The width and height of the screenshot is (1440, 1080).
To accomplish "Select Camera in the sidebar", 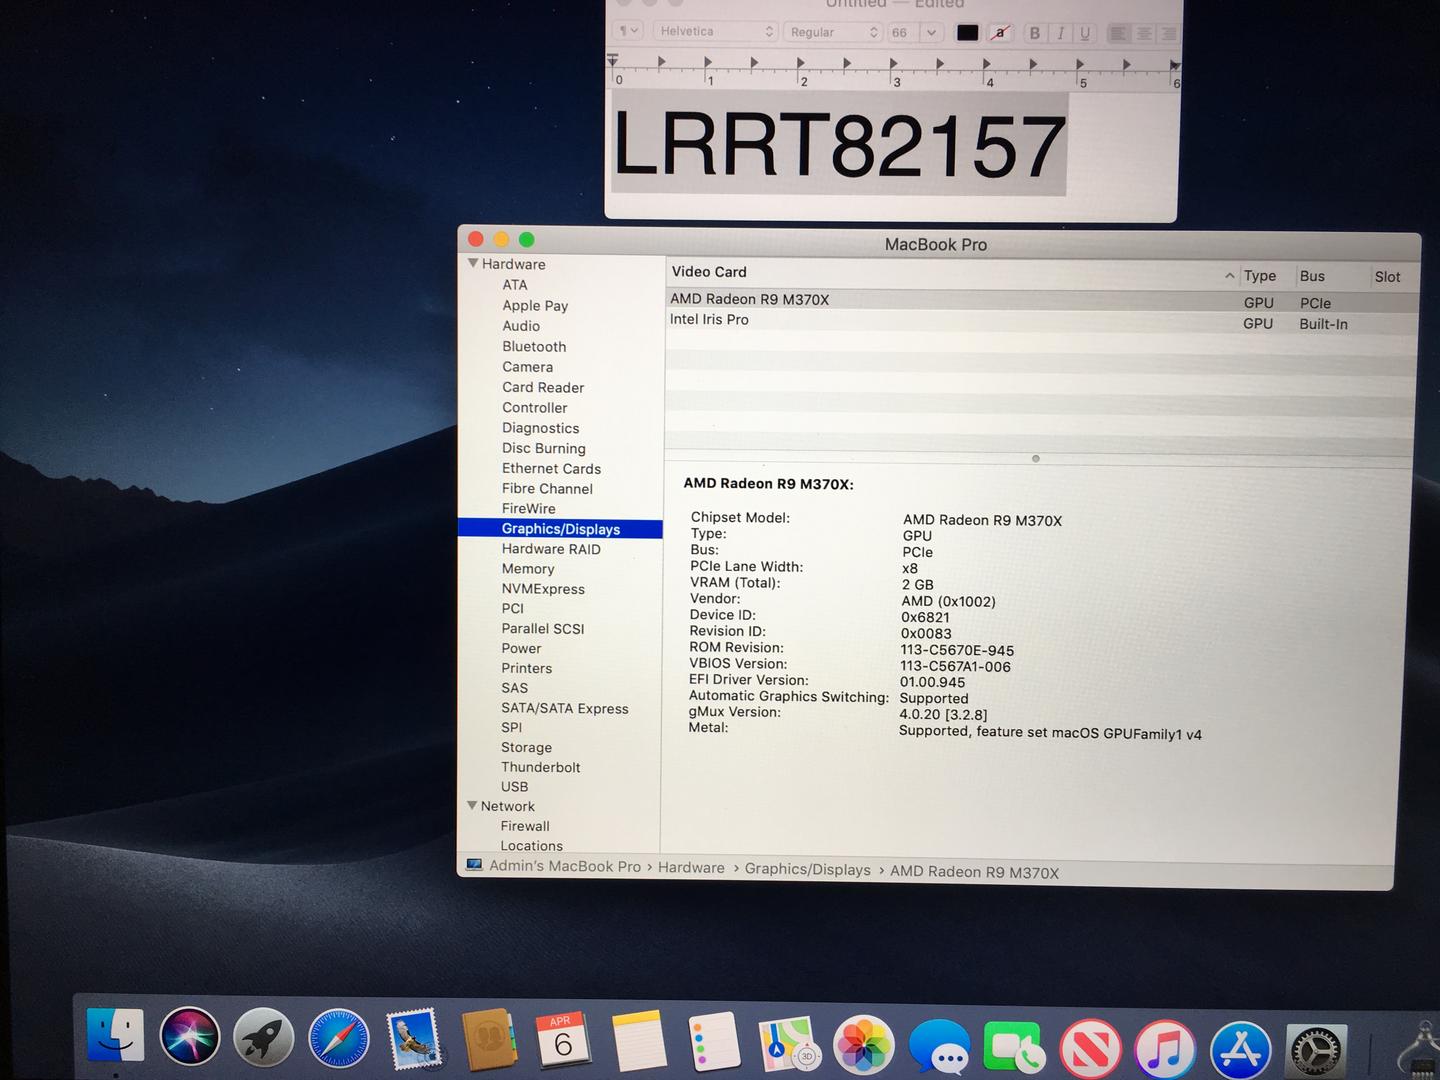I will [x=527, y=367].
